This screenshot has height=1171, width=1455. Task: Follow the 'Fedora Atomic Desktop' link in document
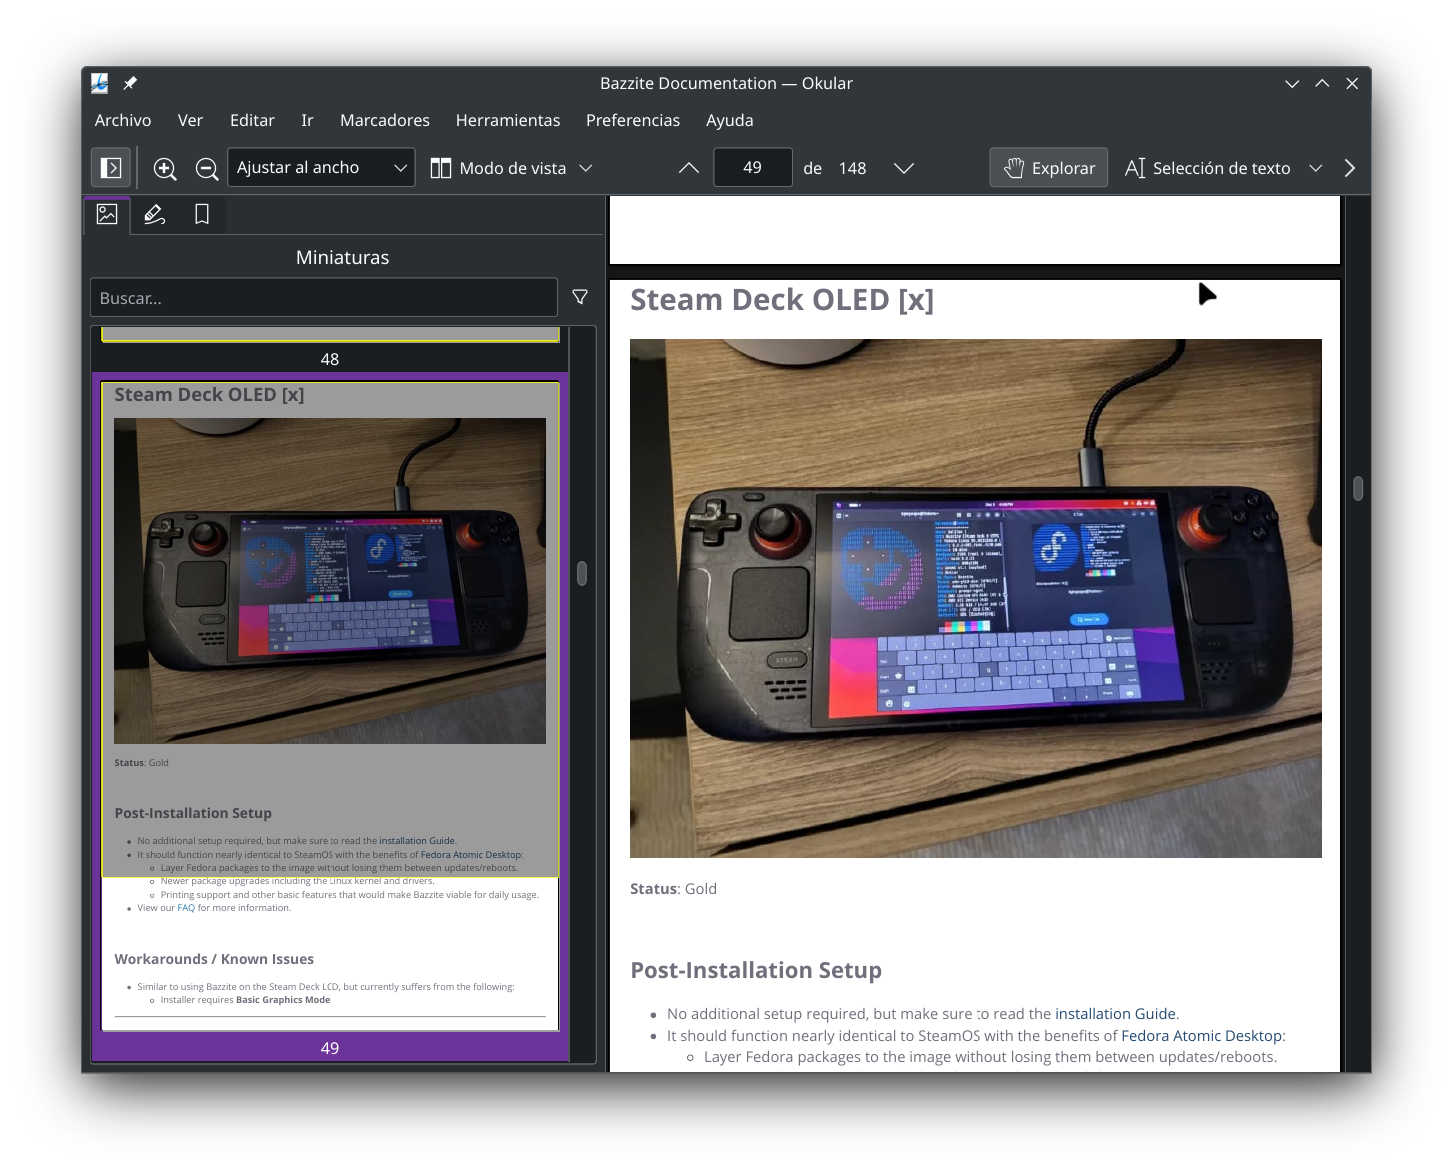[1201, 1036]
